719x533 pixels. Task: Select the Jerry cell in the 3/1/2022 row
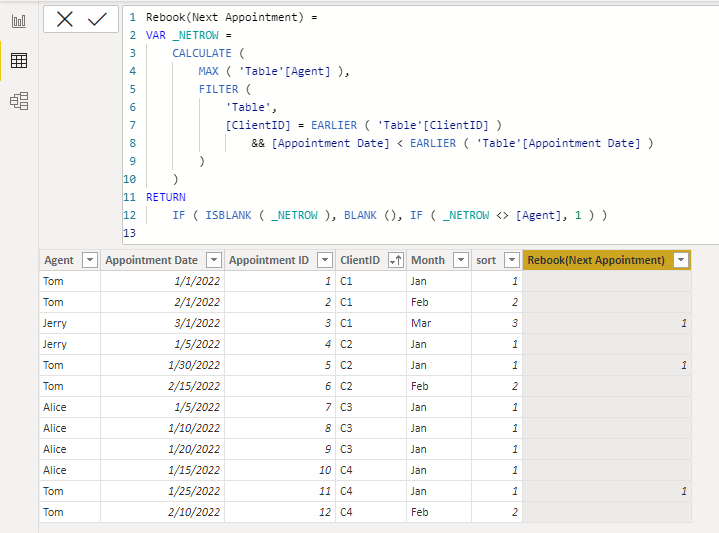pos(70,323)
